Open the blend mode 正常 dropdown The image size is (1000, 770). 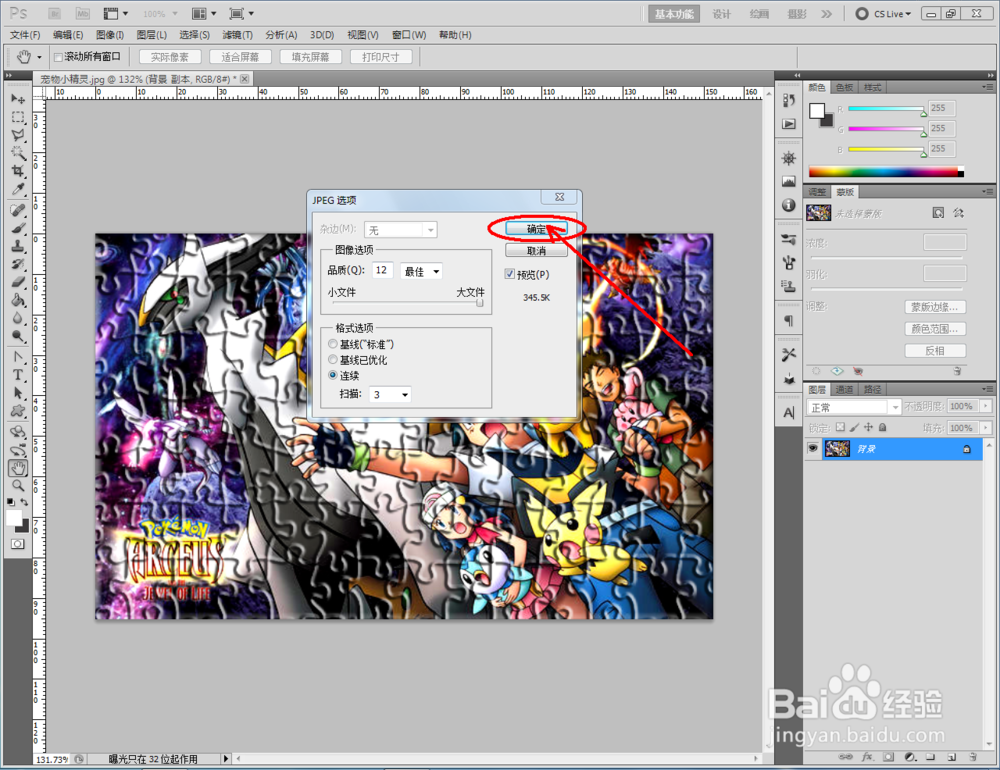click(853, 407)
